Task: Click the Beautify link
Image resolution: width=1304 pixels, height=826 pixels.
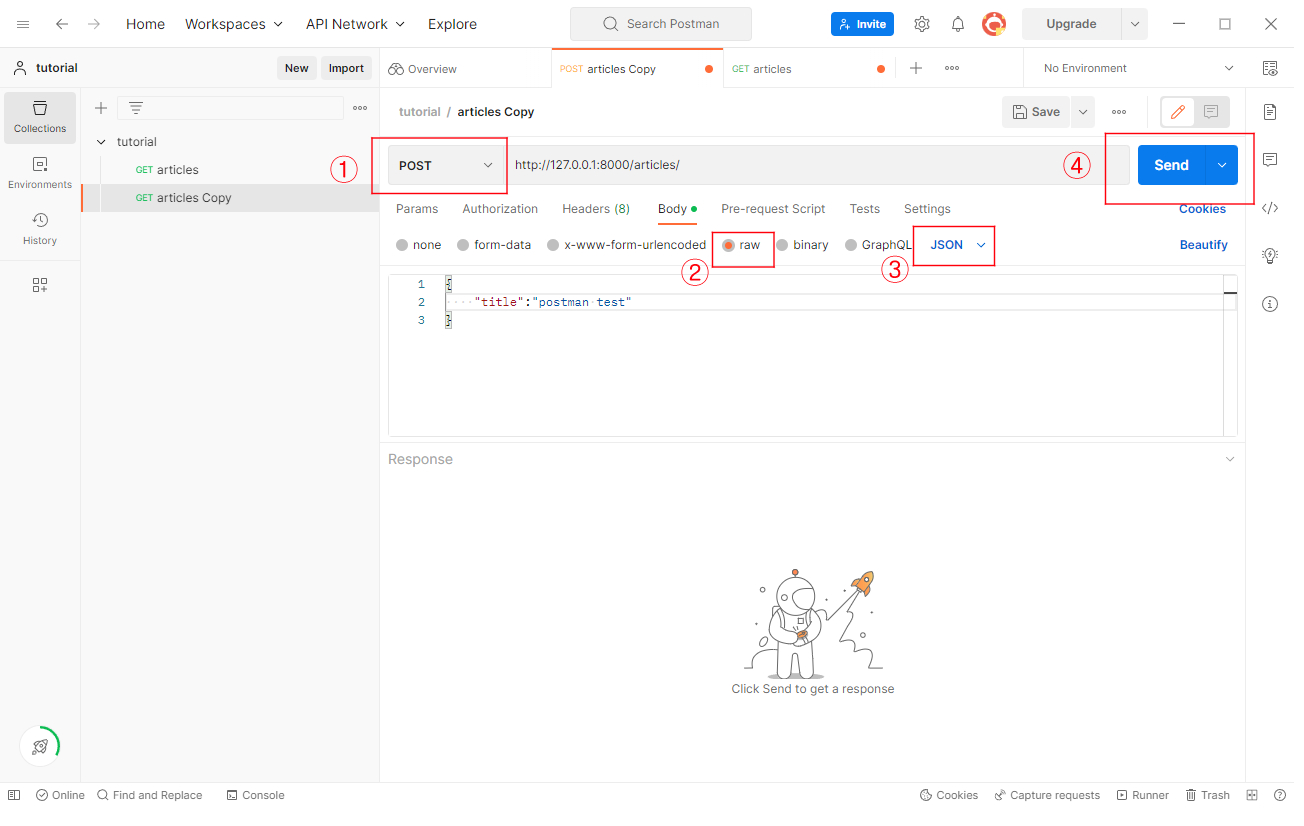Action: [1203, 245]
